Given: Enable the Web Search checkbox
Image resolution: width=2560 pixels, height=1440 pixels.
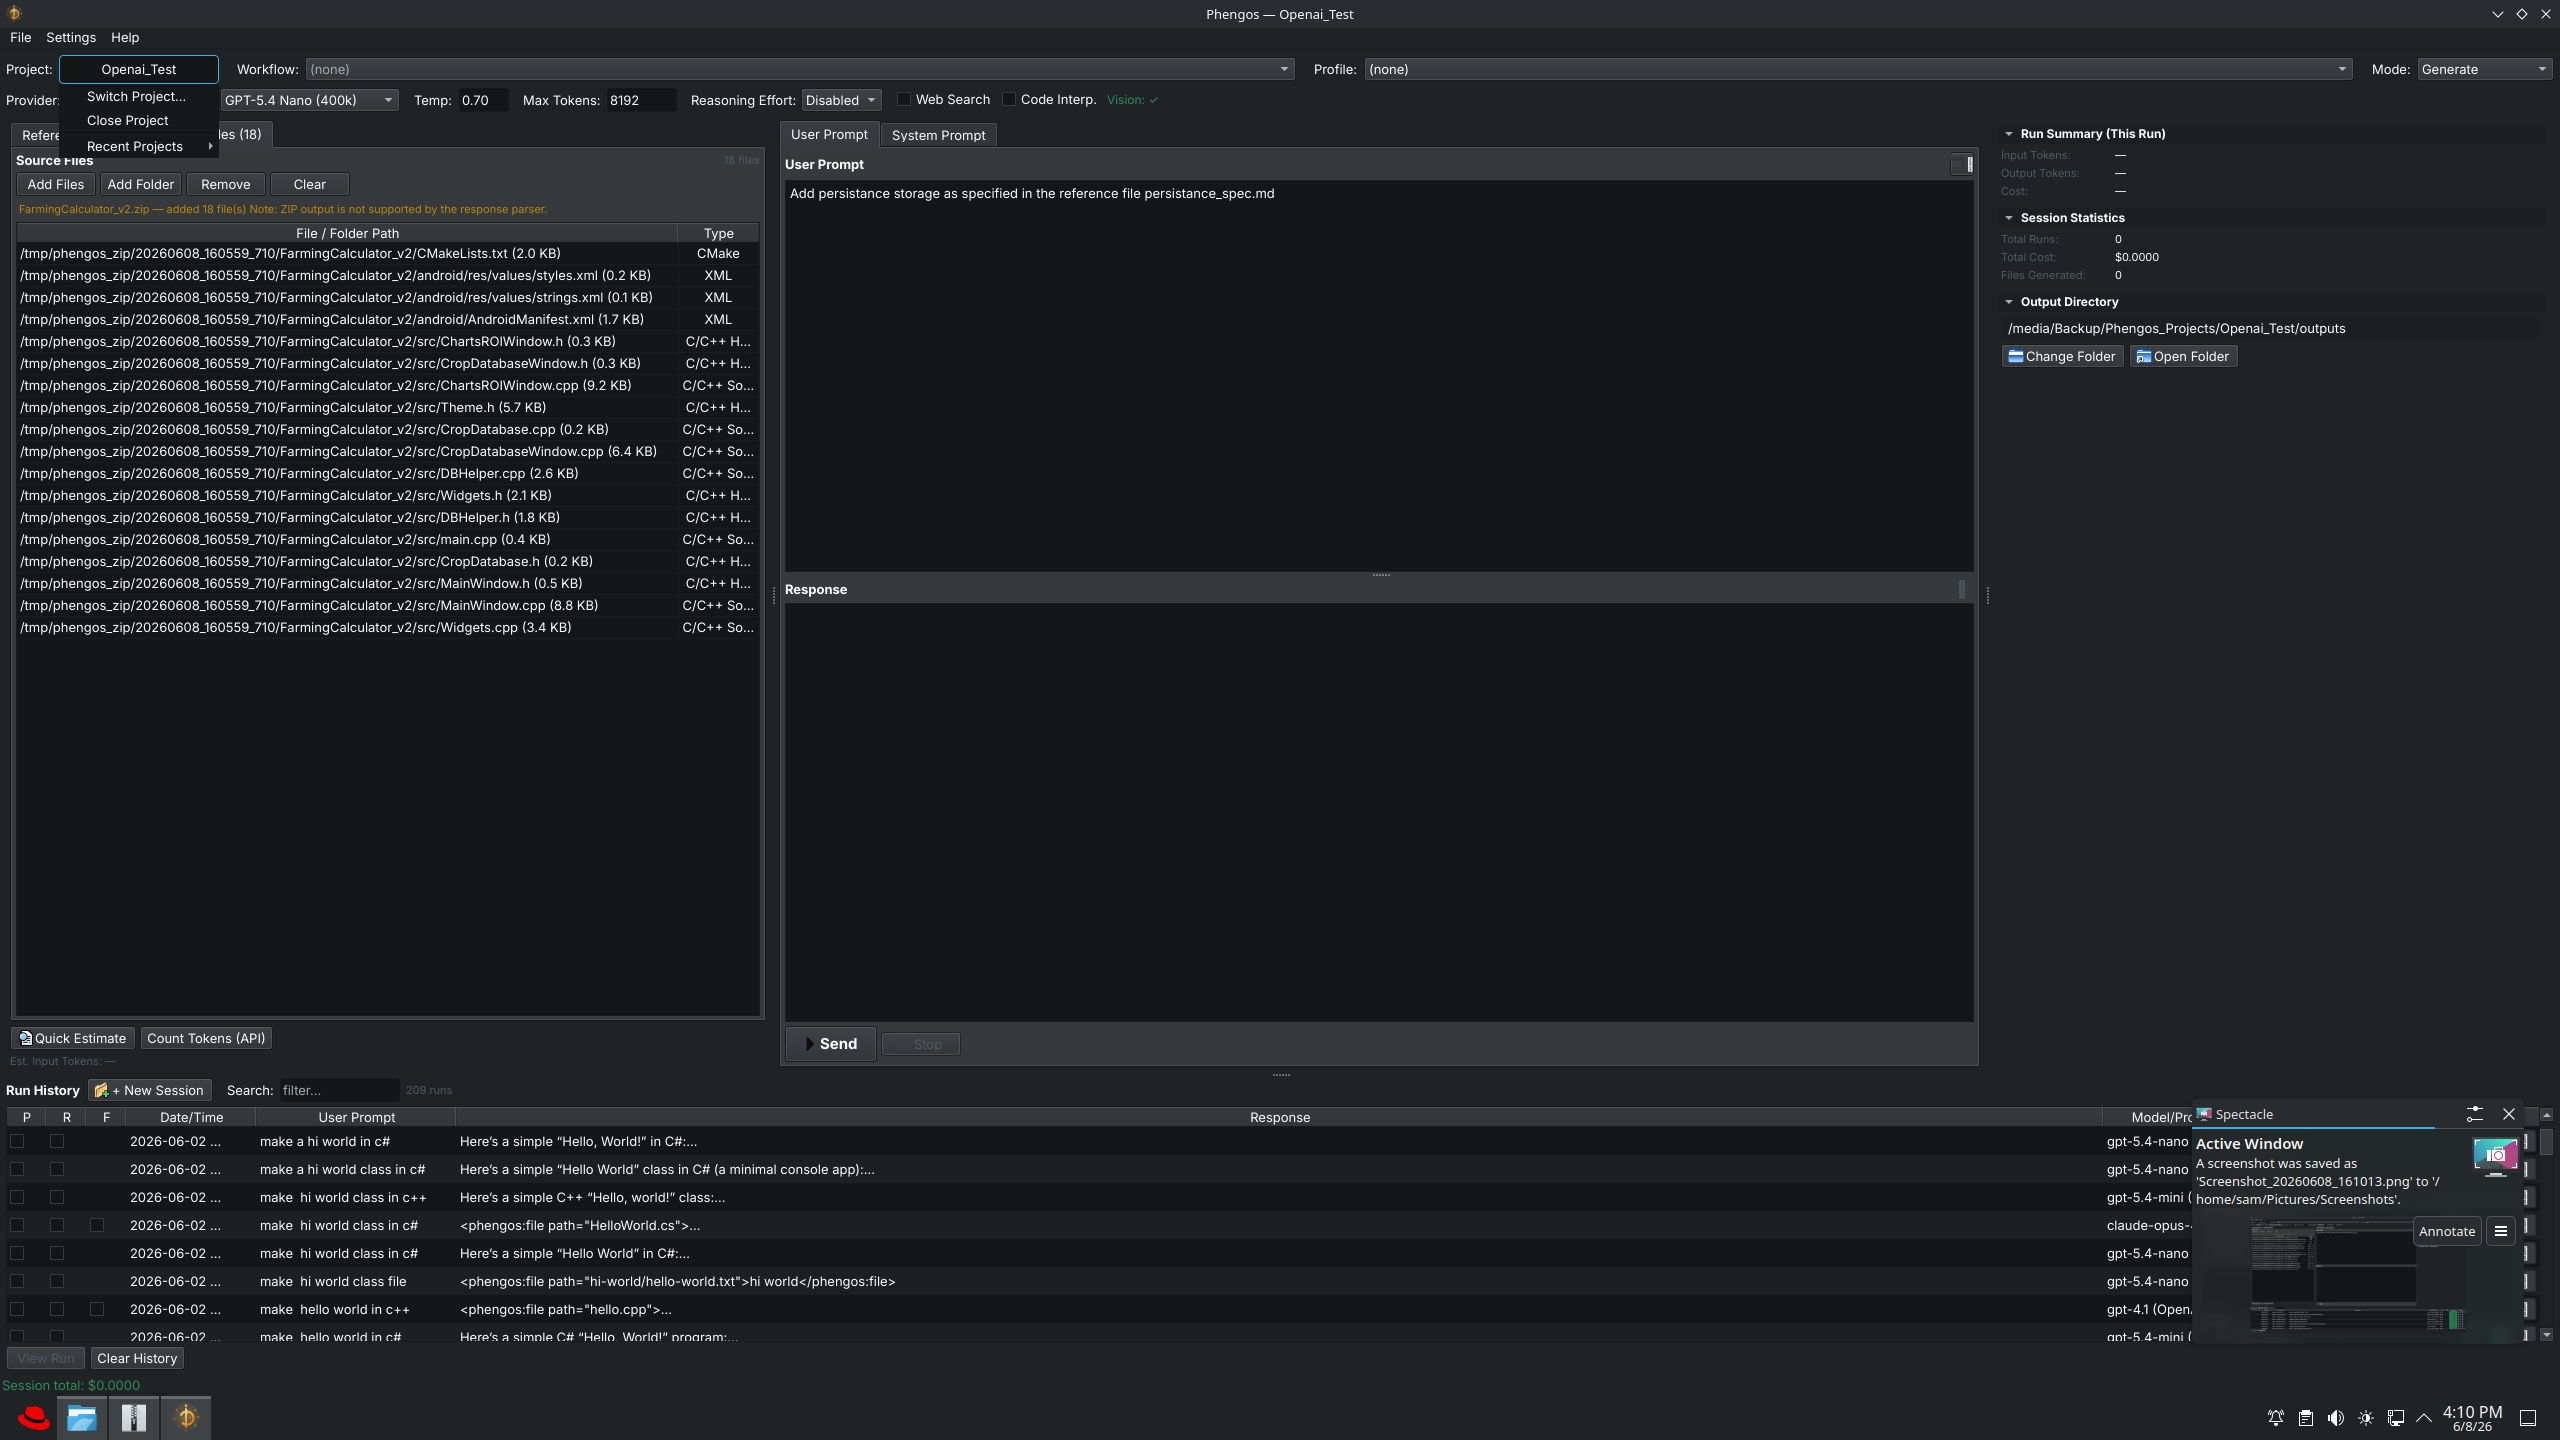Looking at the screenshot, I should pyautogui.click(x=904, y=99).
